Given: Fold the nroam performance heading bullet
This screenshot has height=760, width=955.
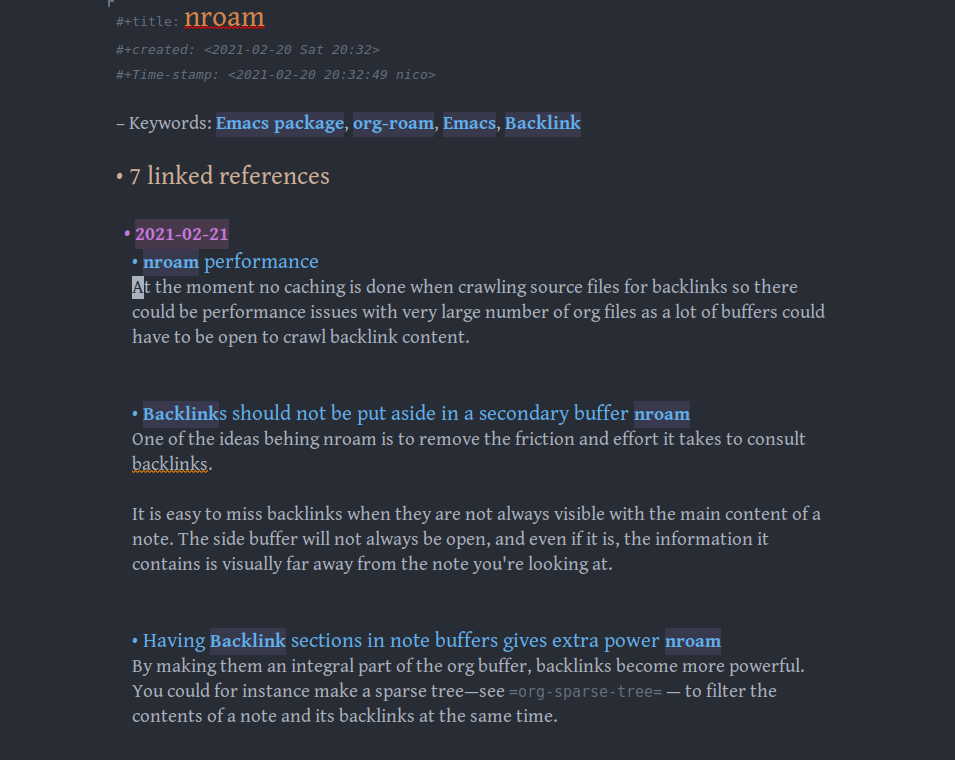Looking at the screenshot, I should coord(135,262).
